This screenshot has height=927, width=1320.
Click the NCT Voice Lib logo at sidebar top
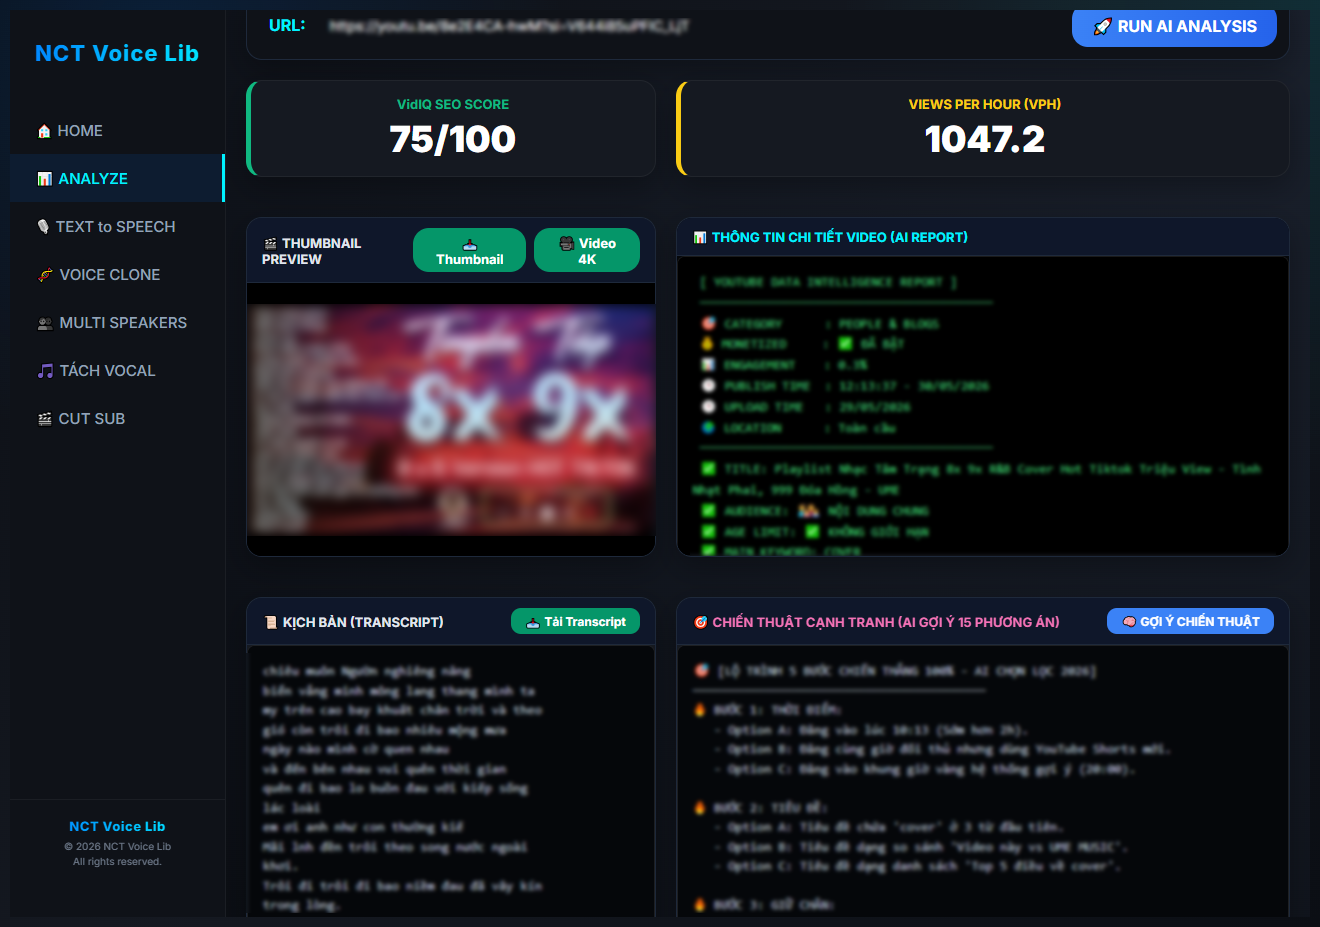click(117, 54)
